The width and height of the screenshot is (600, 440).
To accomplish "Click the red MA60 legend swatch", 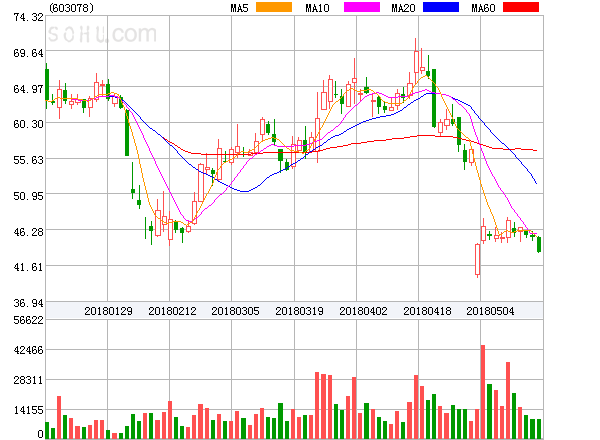I will pyautogui.click(x=521, y=7).
